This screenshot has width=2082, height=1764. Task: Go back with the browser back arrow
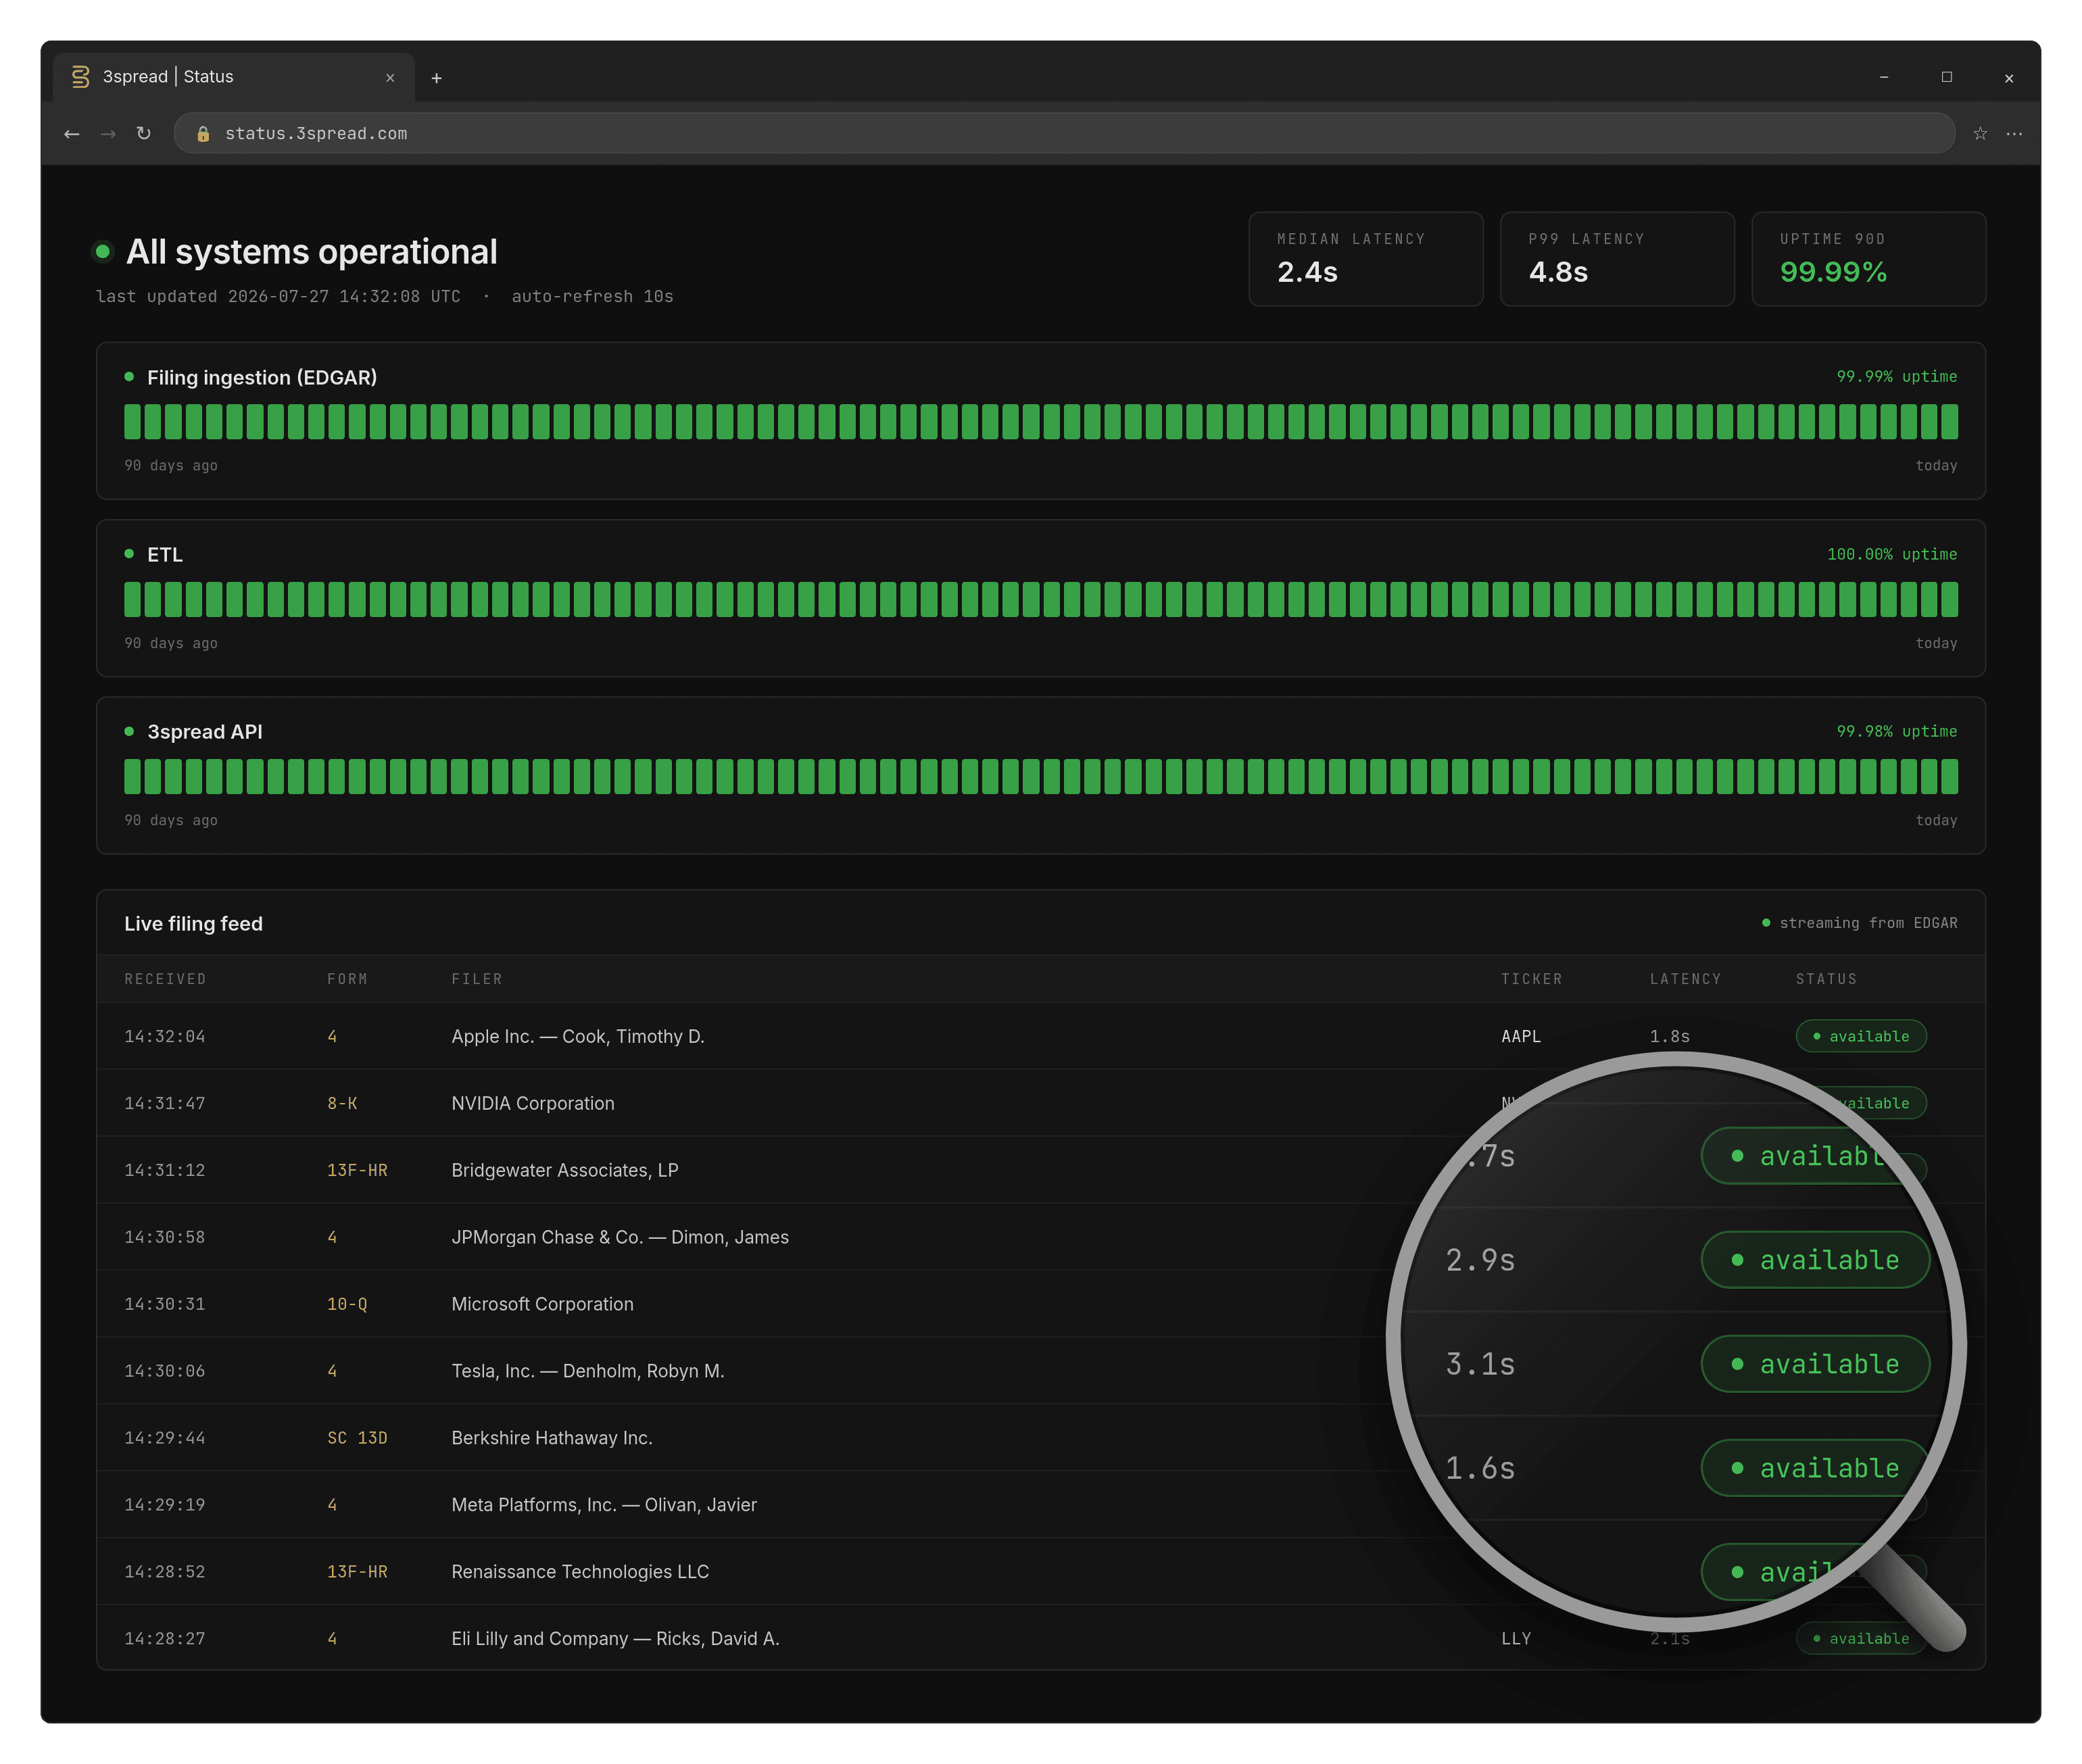(71, 133)
